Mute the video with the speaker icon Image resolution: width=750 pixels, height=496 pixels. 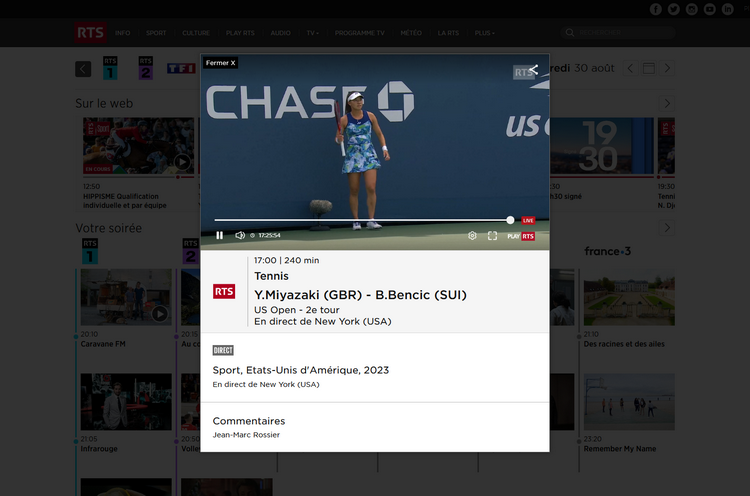(240, 235)
